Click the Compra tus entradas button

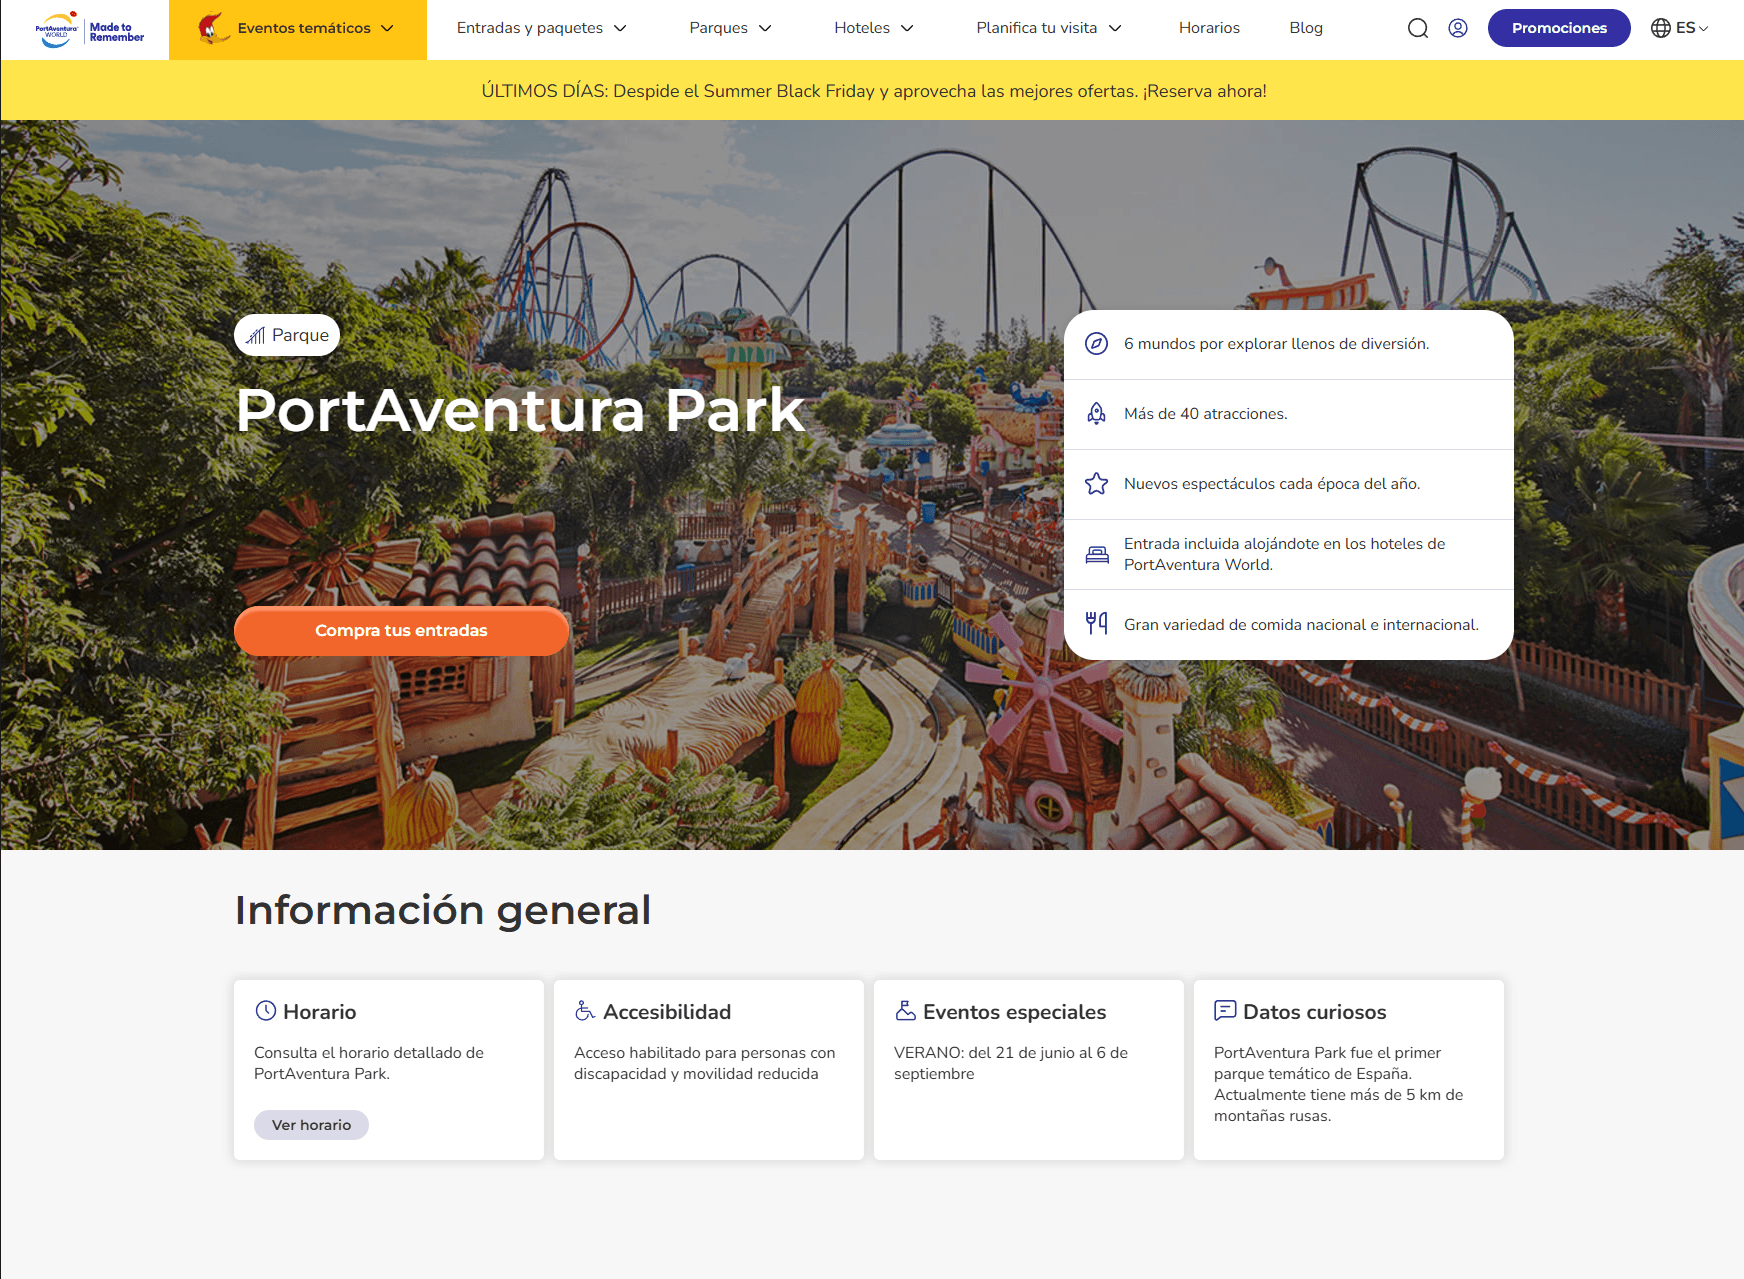coord(401,631)
